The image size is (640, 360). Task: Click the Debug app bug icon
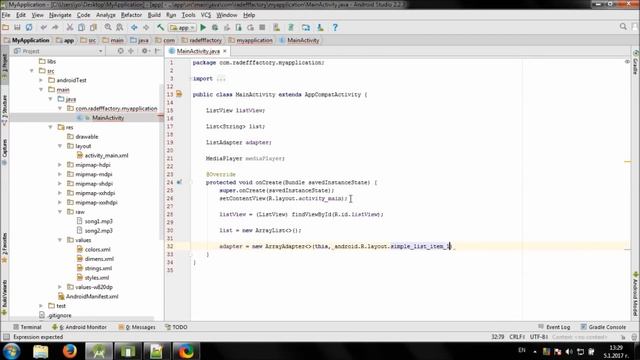(x=215, y=27)
